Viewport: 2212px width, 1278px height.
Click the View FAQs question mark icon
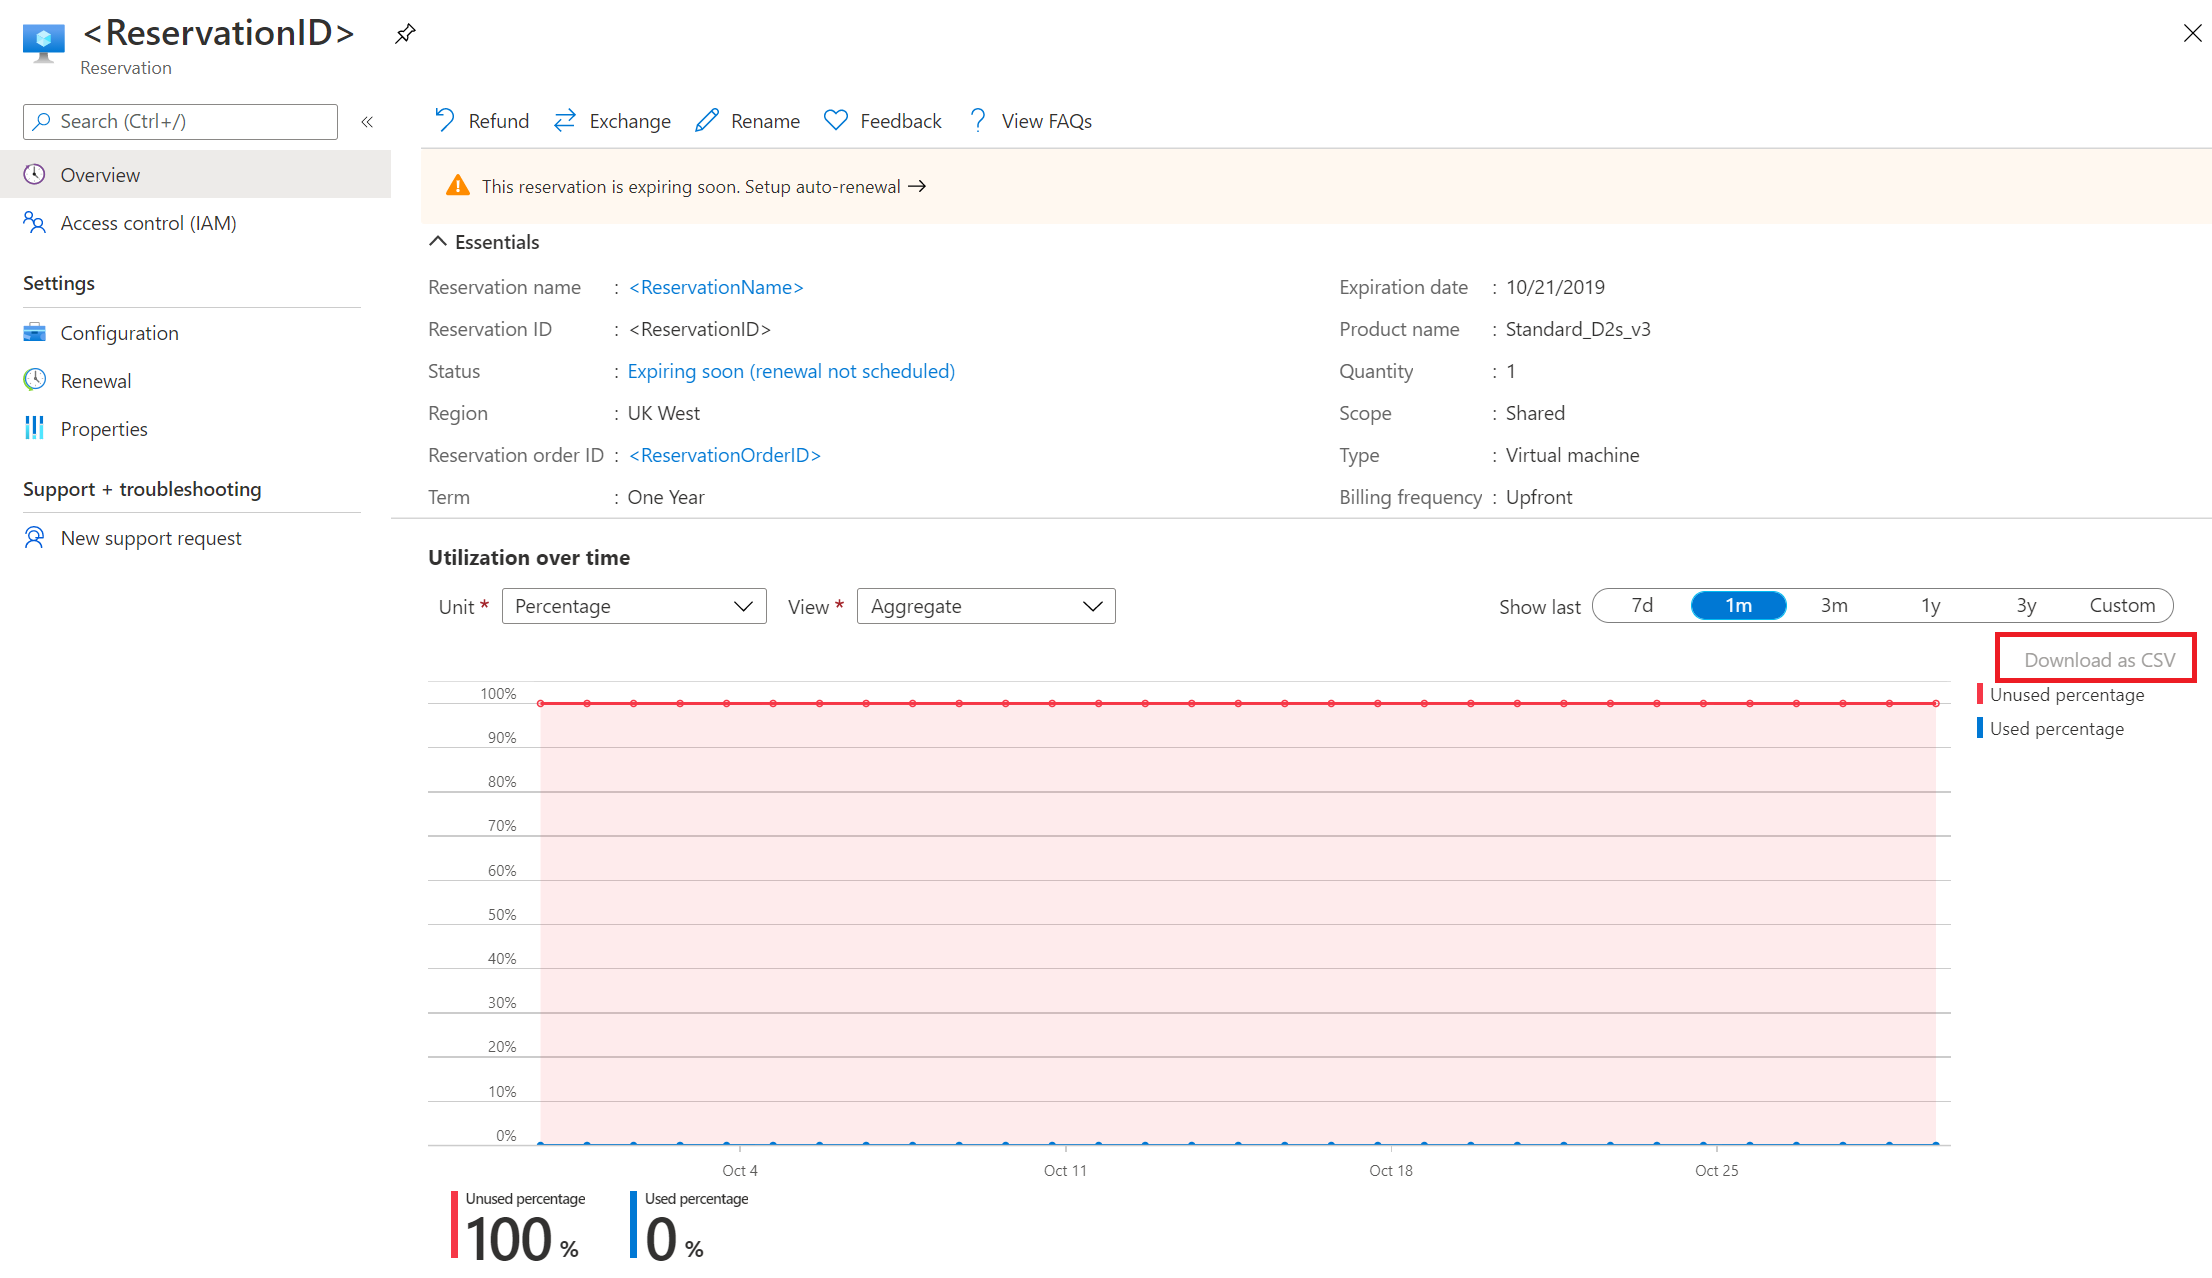(978, 120)
